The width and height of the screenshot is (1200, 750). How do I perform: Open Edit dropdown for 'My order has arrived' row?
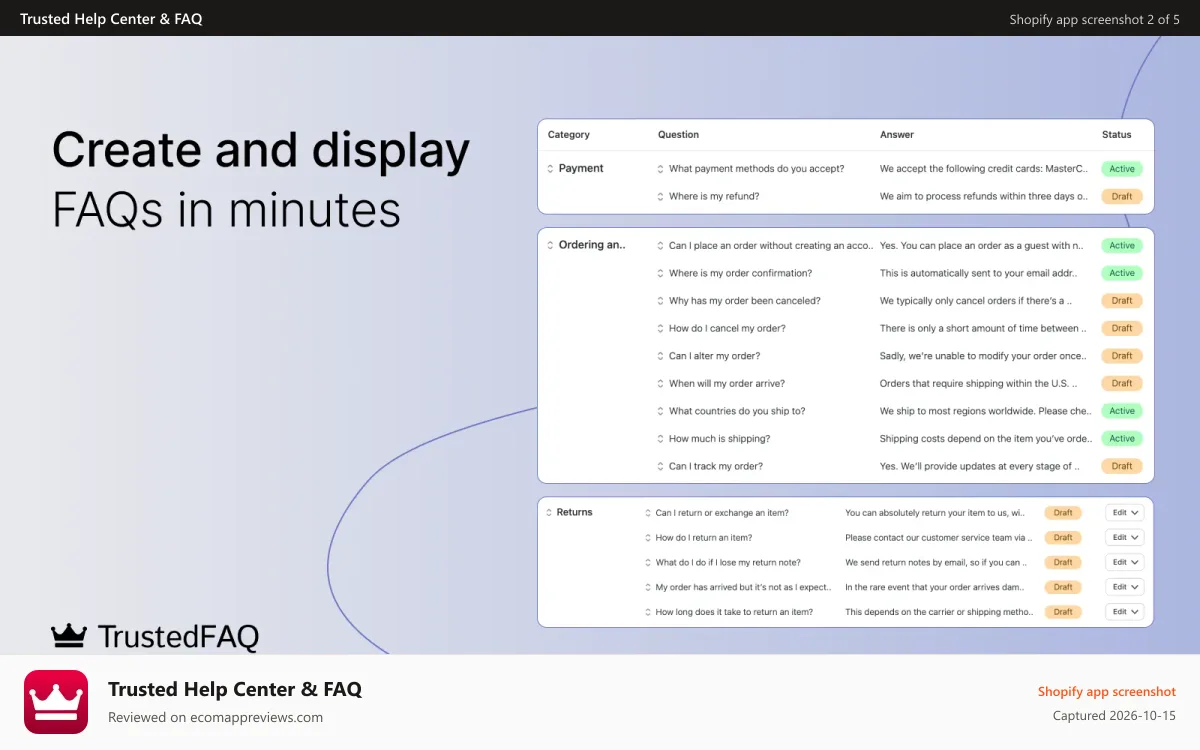tap(1125, 587)
